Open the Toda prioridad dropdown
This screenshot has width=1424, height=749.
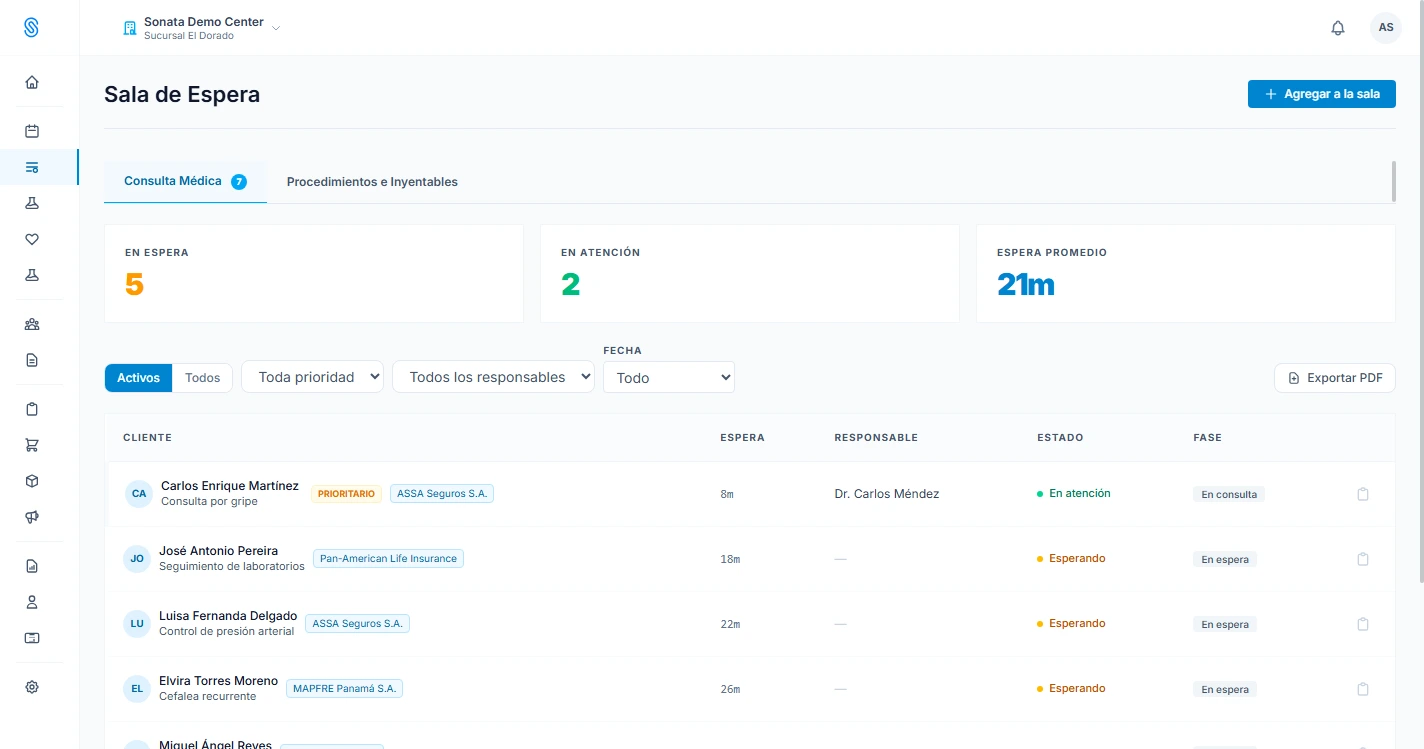tap(313, 377)
